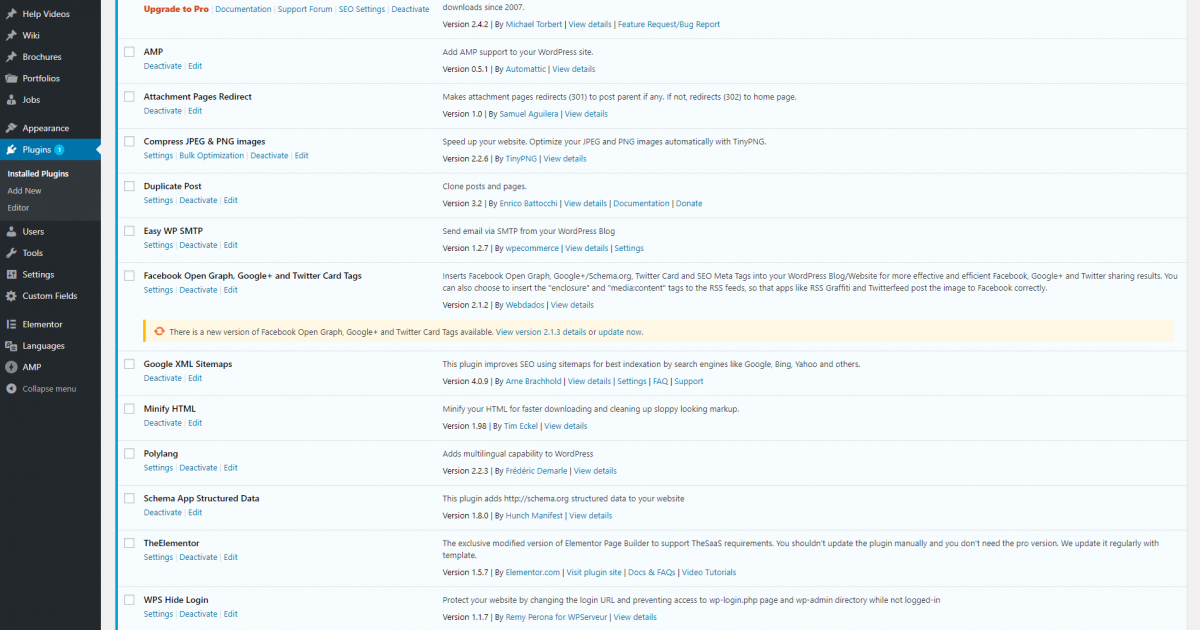Open Bulk Optimization for Compress JPEG plugin

[212, 156]
